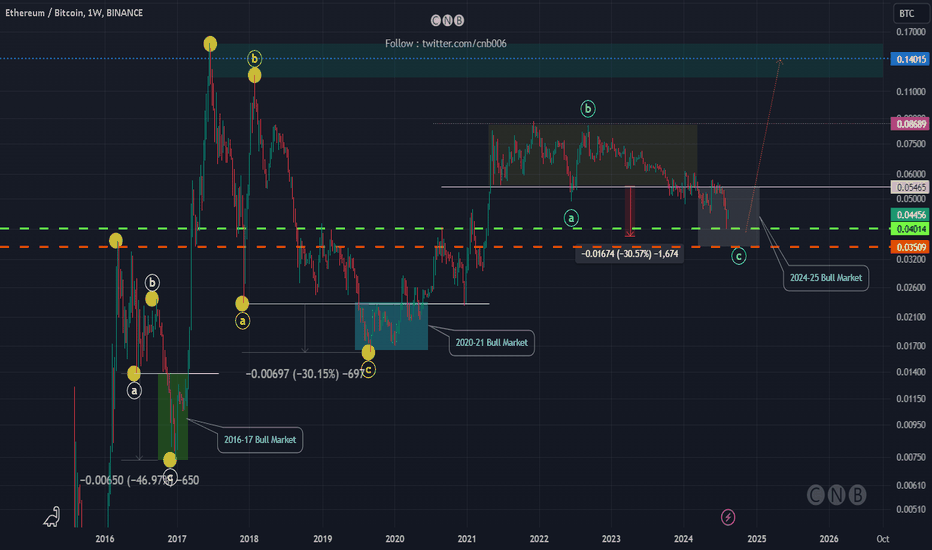This screenshot has height=550, width=932.
Task: Click the 2026 label on time axis
Action: point(829,539)
